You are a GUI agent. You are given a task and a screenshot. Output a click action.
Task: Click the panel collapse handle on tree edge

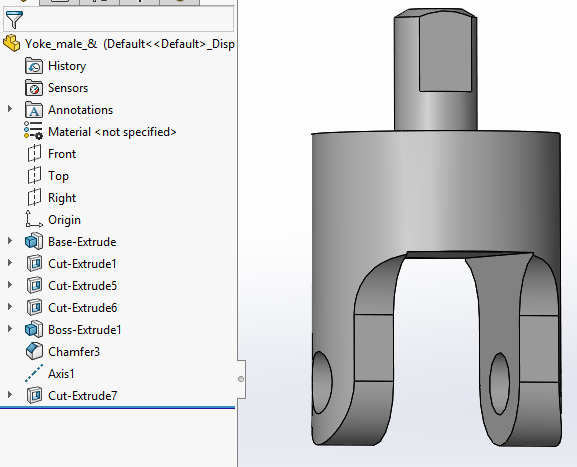tap(241, 379)
